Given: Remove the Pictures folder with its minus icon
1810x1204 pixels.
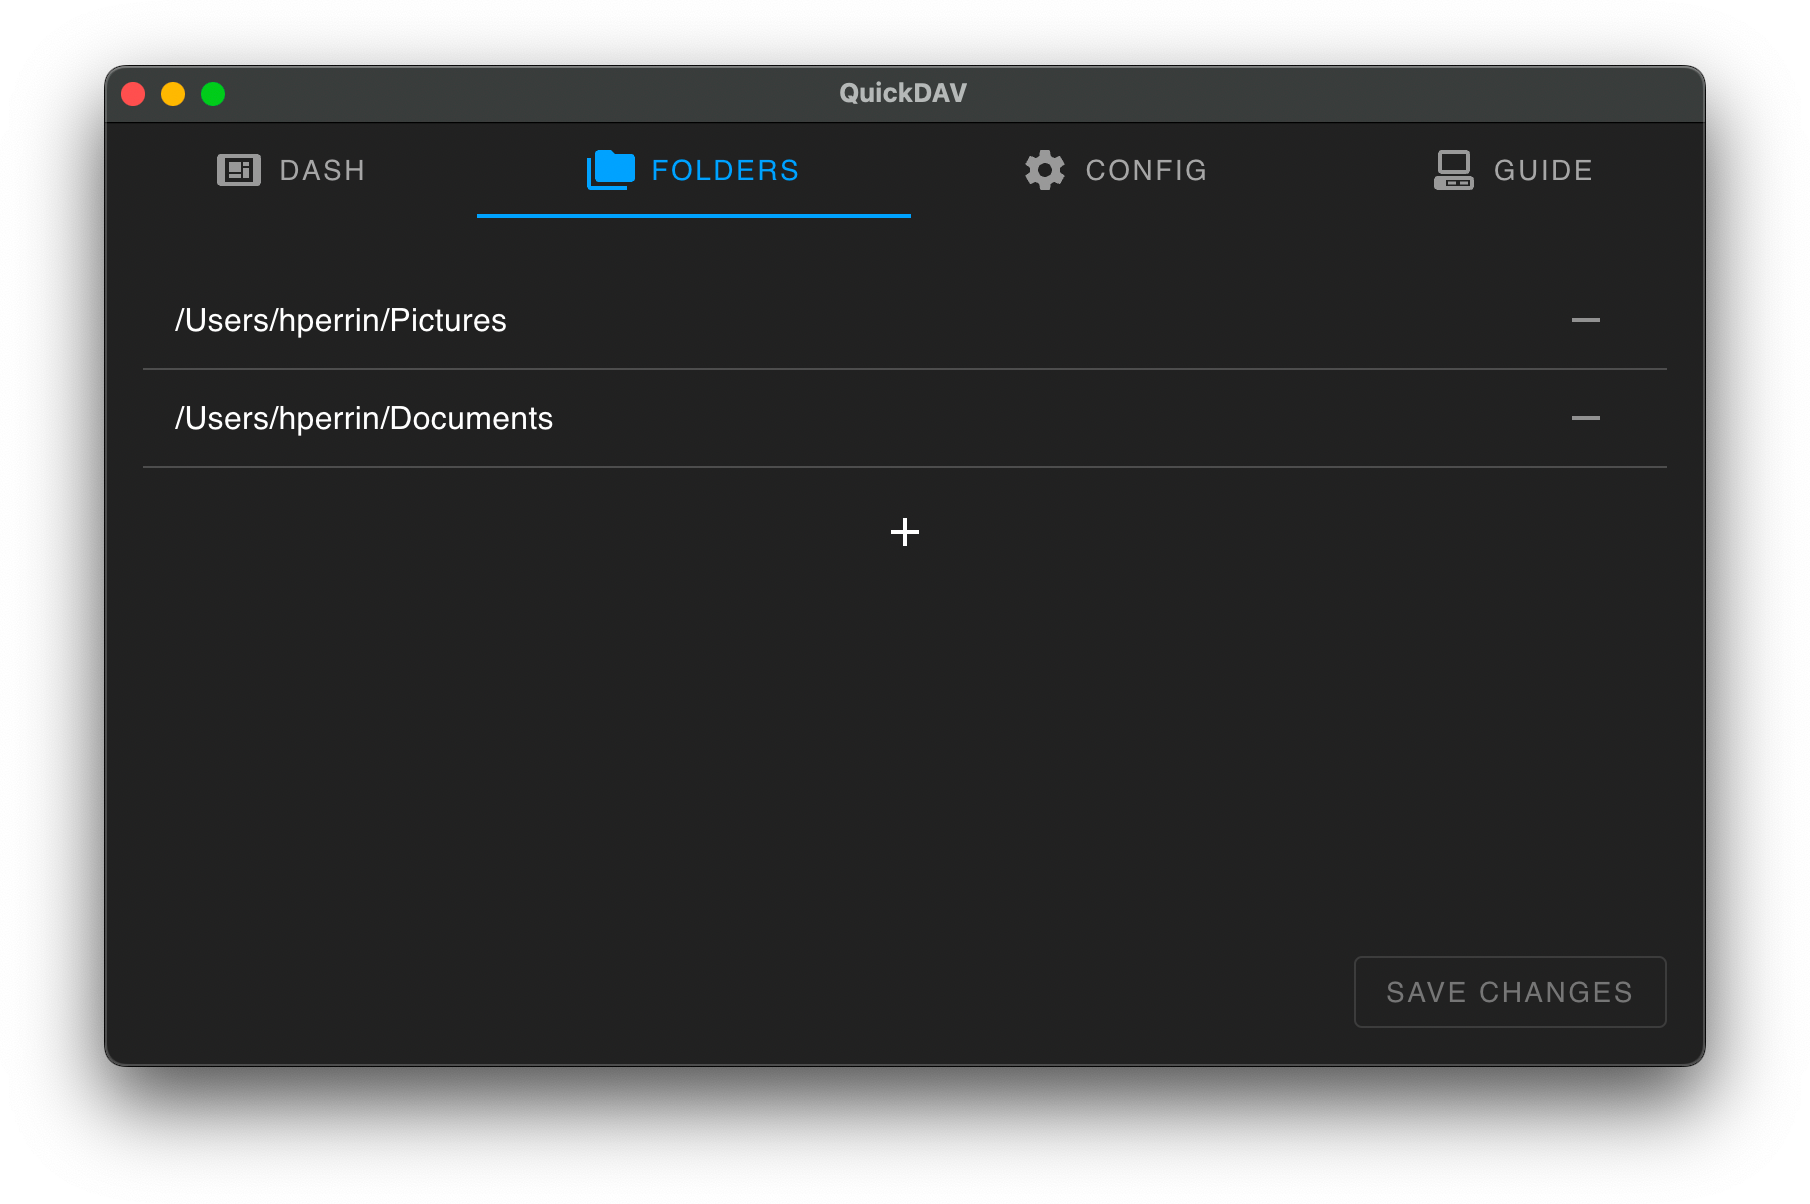Looking at the screenshot, I should (x=1586, y=320).
